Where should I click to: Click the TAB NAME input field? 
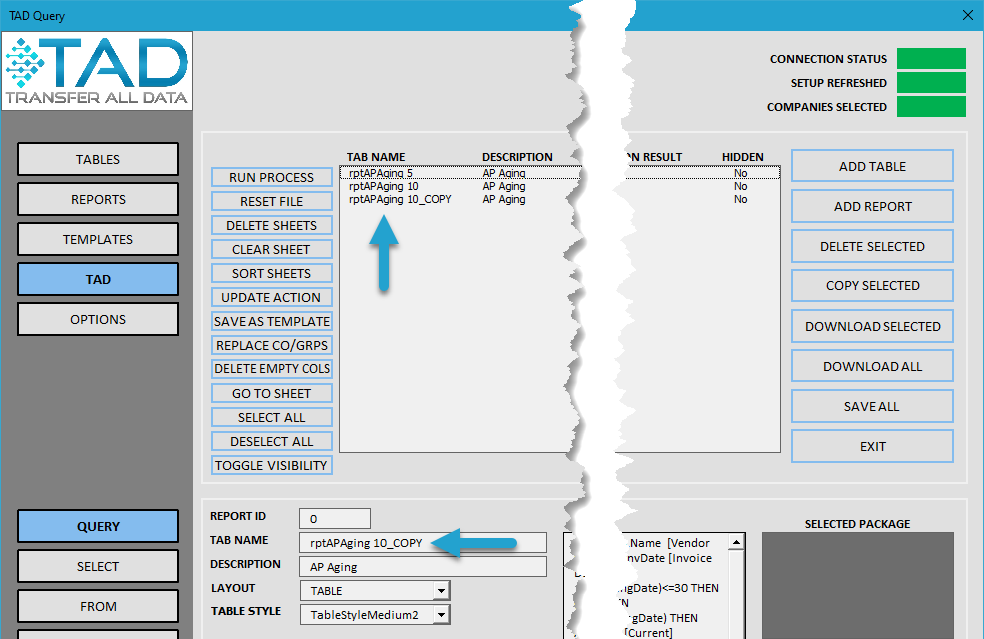(423, 543)
